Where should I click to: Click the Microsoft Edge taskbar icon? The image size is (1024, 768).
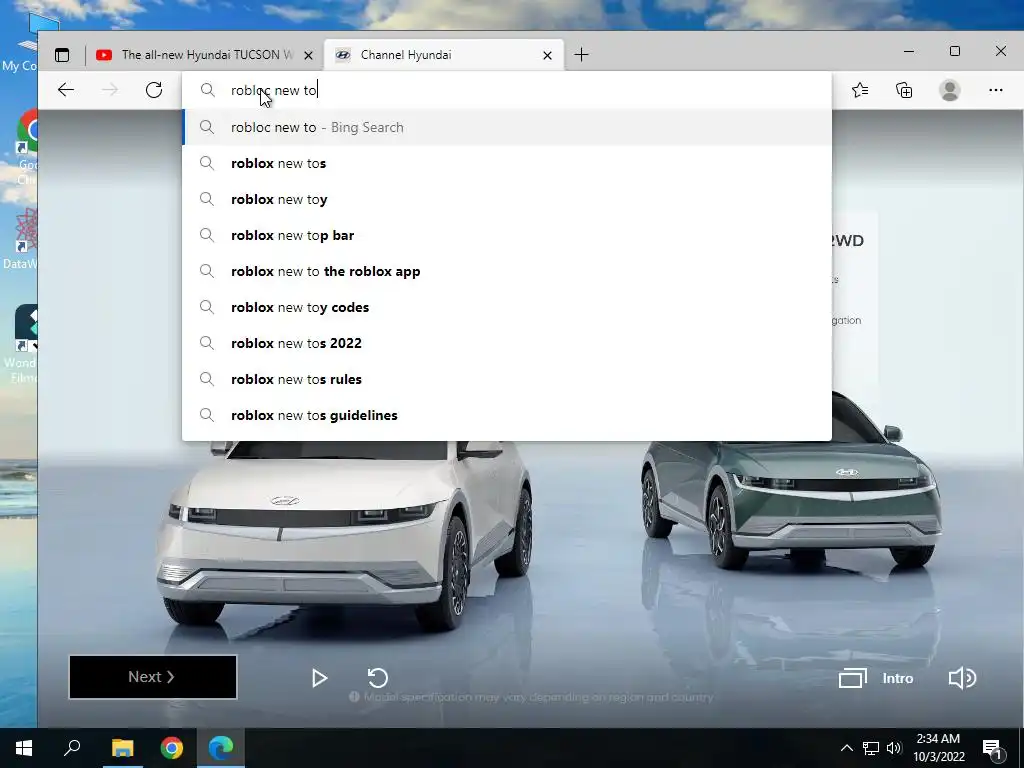pos(221,748)
